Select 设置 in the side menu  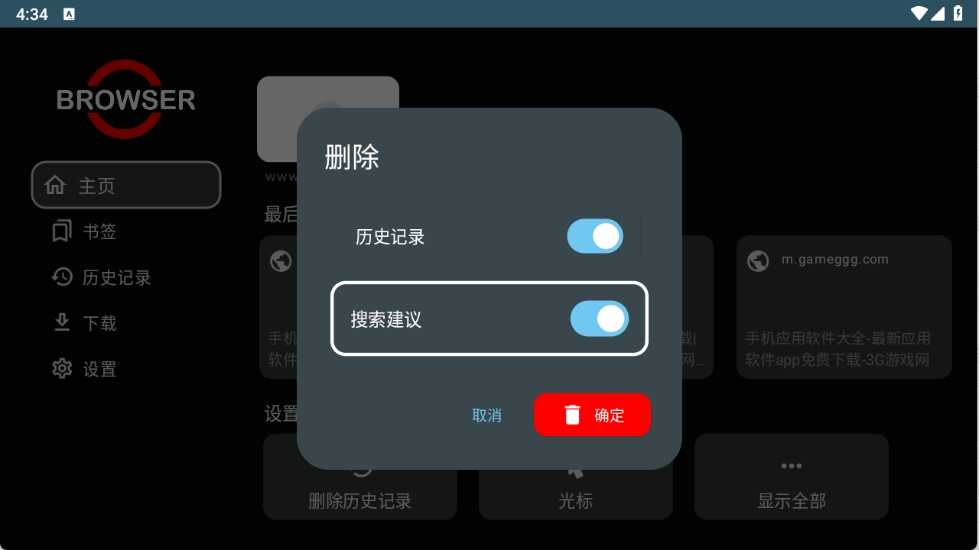(100, 369)
